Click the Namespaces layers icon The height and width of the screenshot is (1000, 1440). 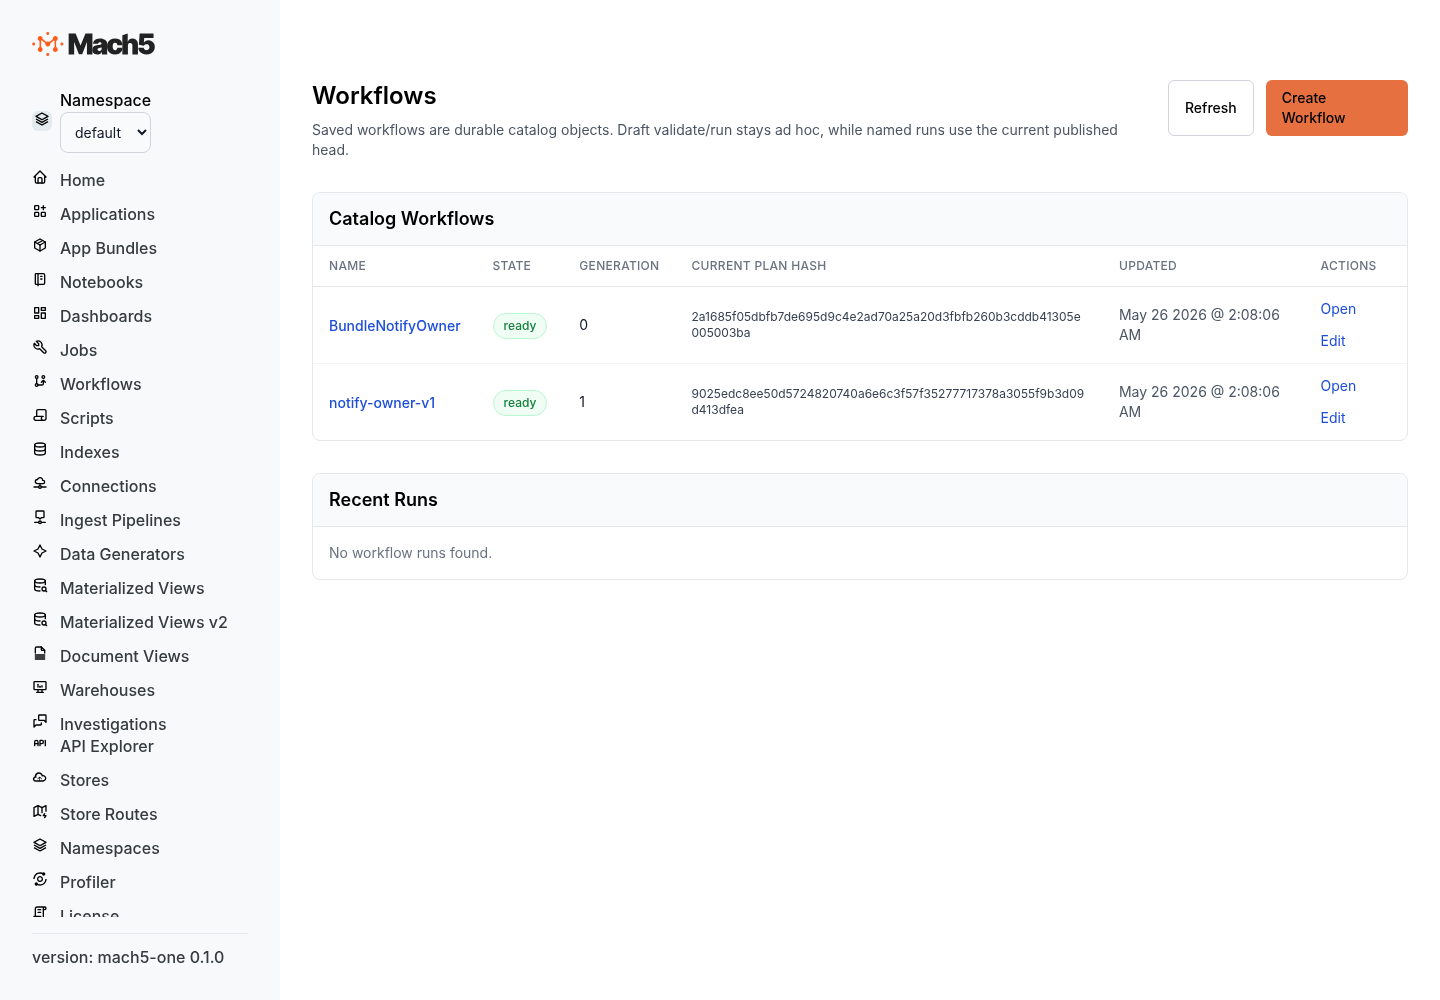click(x=40, y=846)
